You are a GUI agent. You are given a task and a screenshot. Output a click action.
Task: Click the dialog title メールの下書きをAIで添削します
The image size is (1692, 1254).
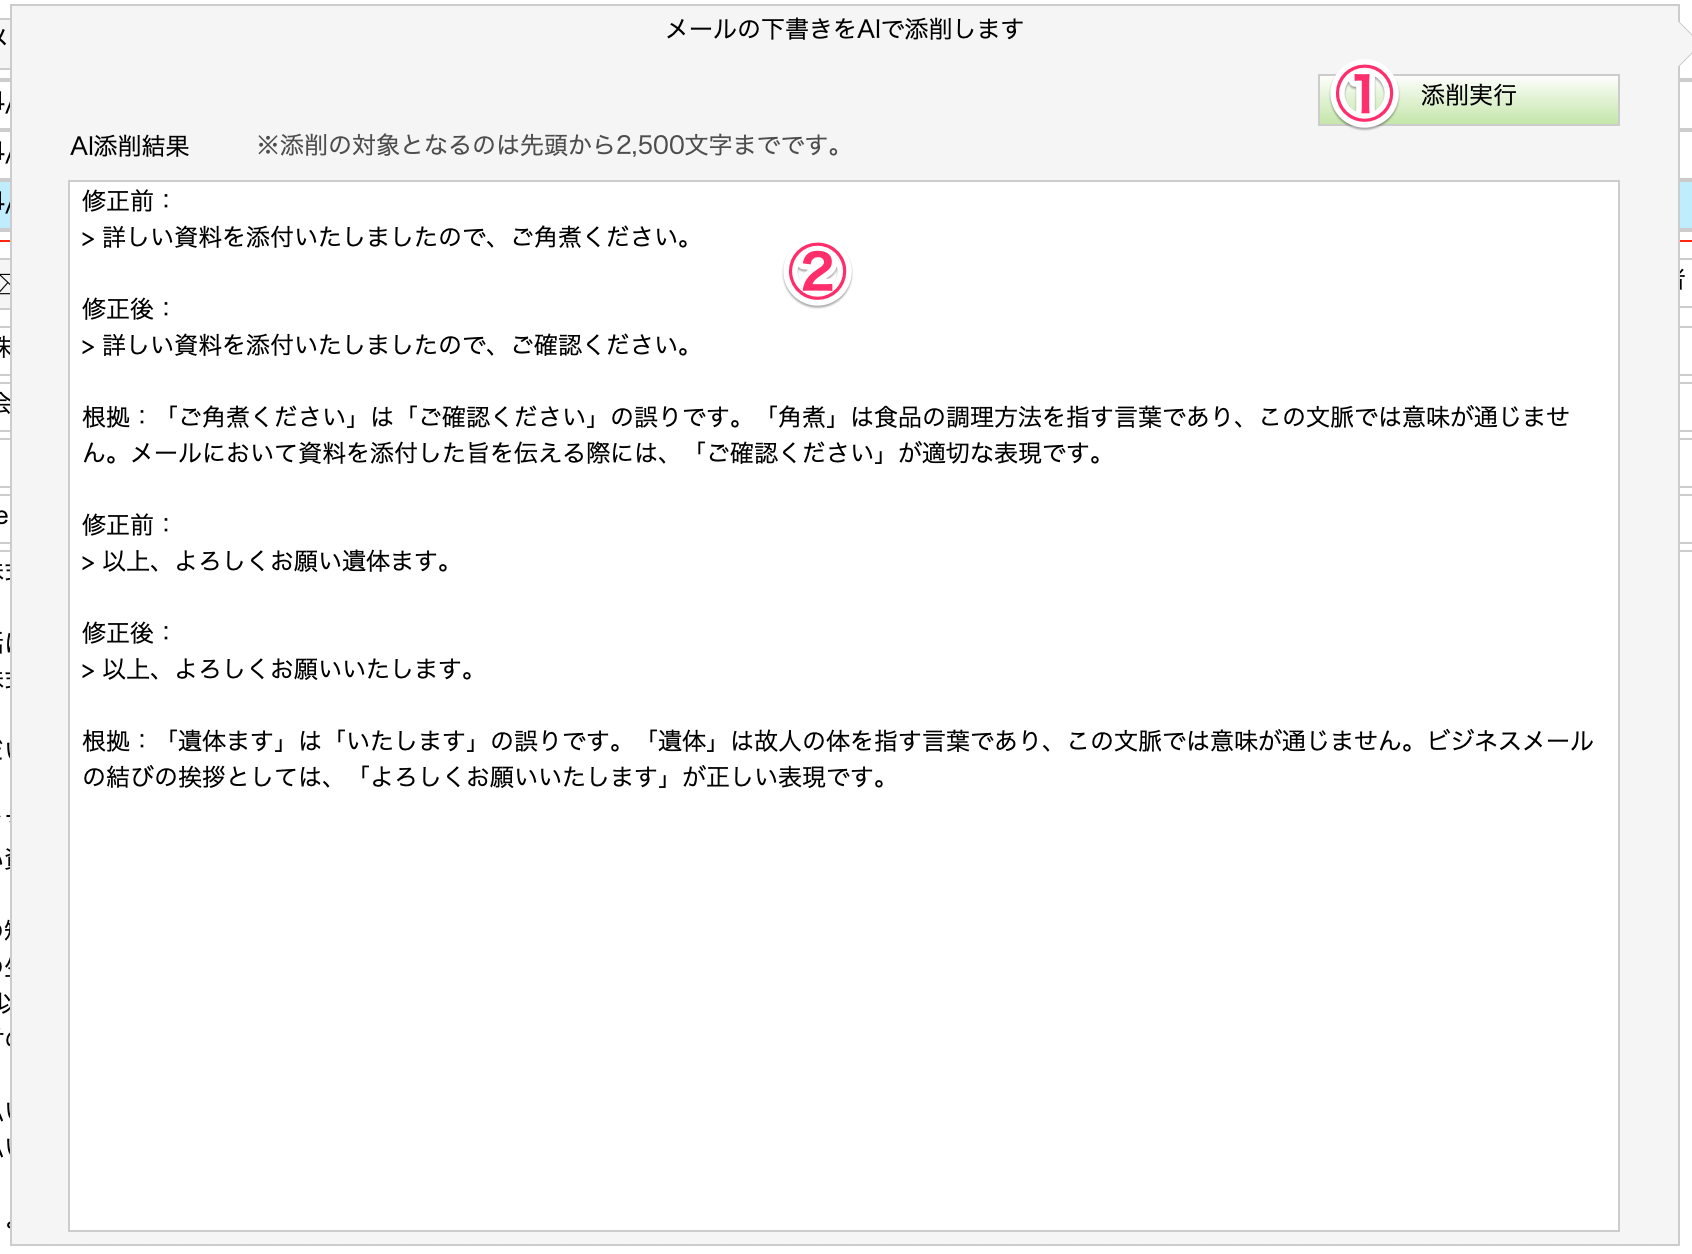pos(845,29)
